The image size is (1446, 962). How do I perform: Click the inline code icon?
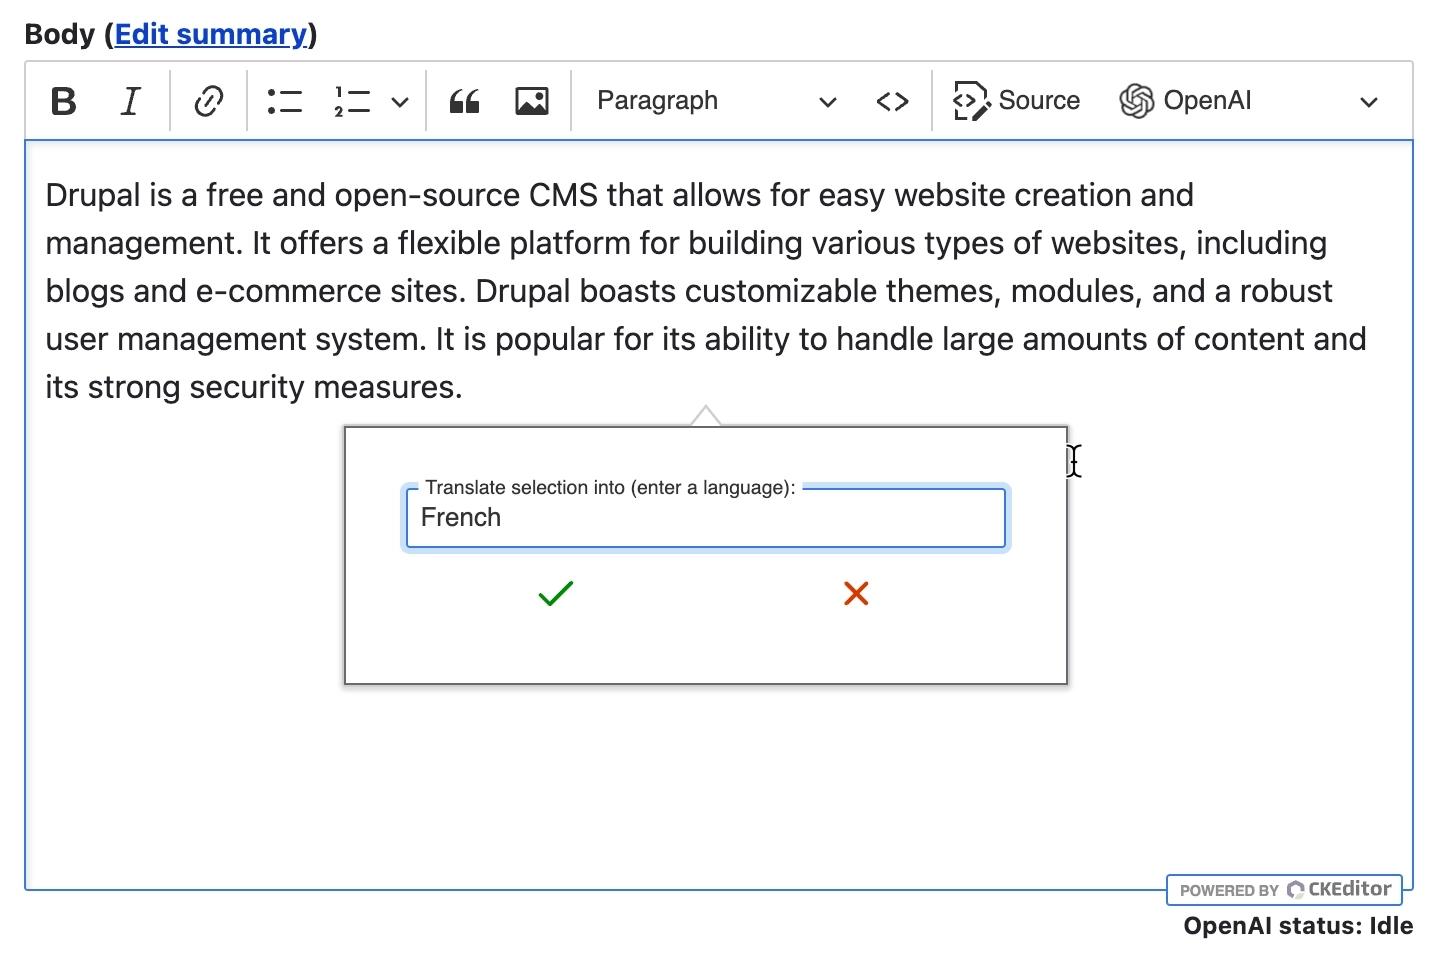[892, 101]
